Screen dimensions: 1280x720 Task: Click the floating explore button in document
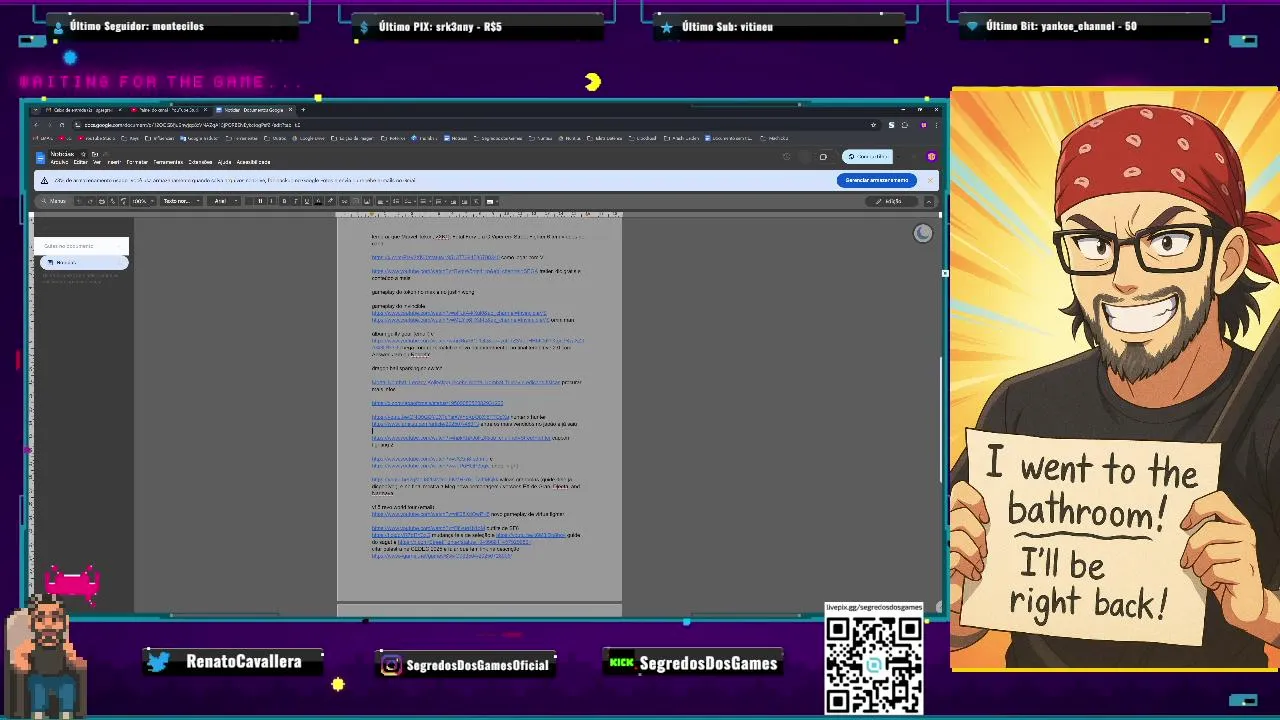pos(923,233)
